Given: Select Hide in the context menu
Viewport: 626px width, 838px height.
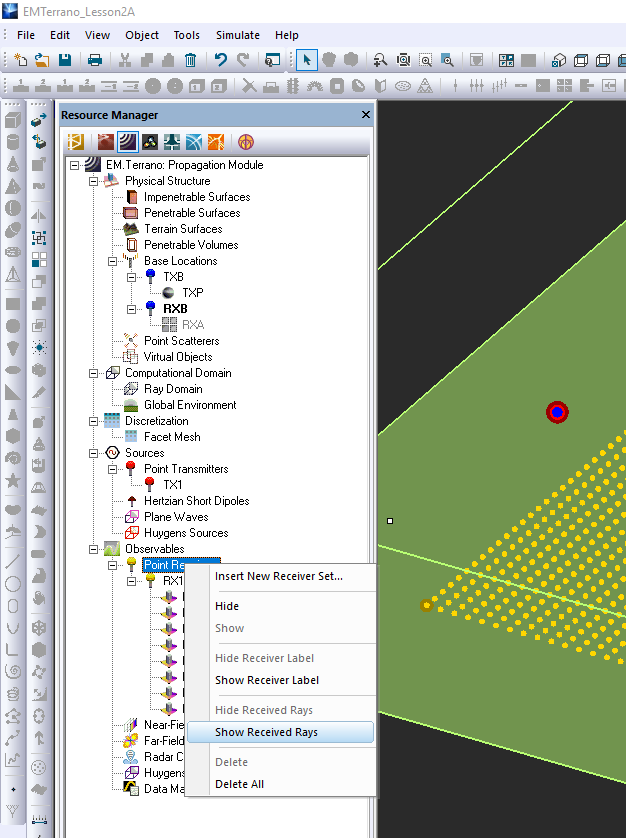Looking at the screenshot, I should [227, 606].
